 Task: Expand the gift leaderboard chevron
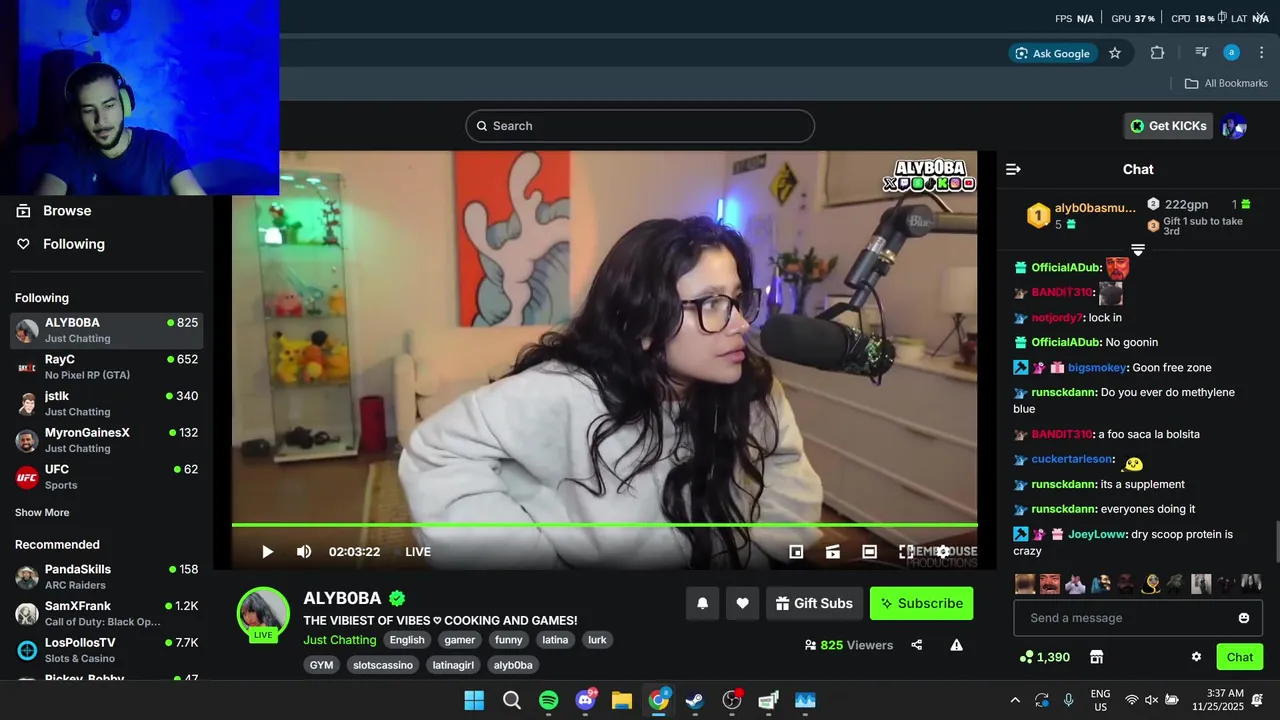(1138, 250)
